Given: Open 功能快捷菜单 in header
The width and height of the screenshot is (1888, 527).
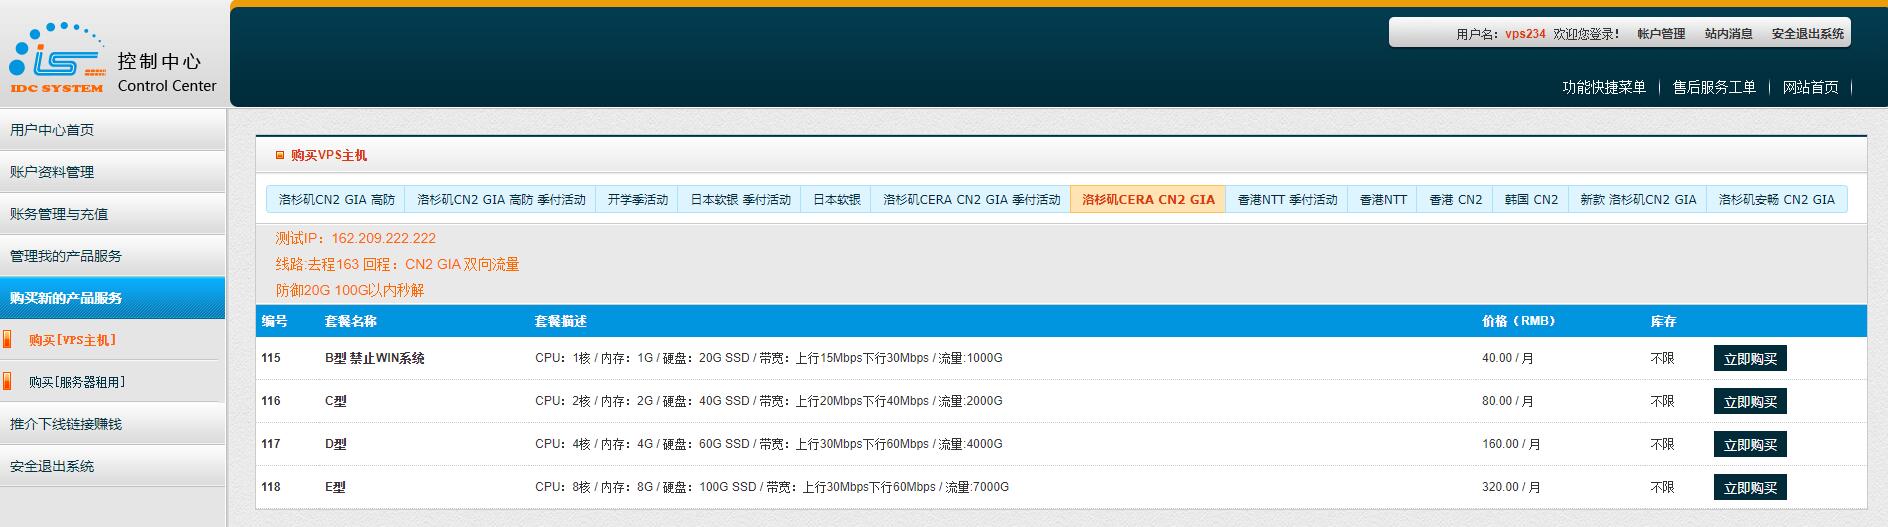Looking at the screenshot, I should [1604, 87].
